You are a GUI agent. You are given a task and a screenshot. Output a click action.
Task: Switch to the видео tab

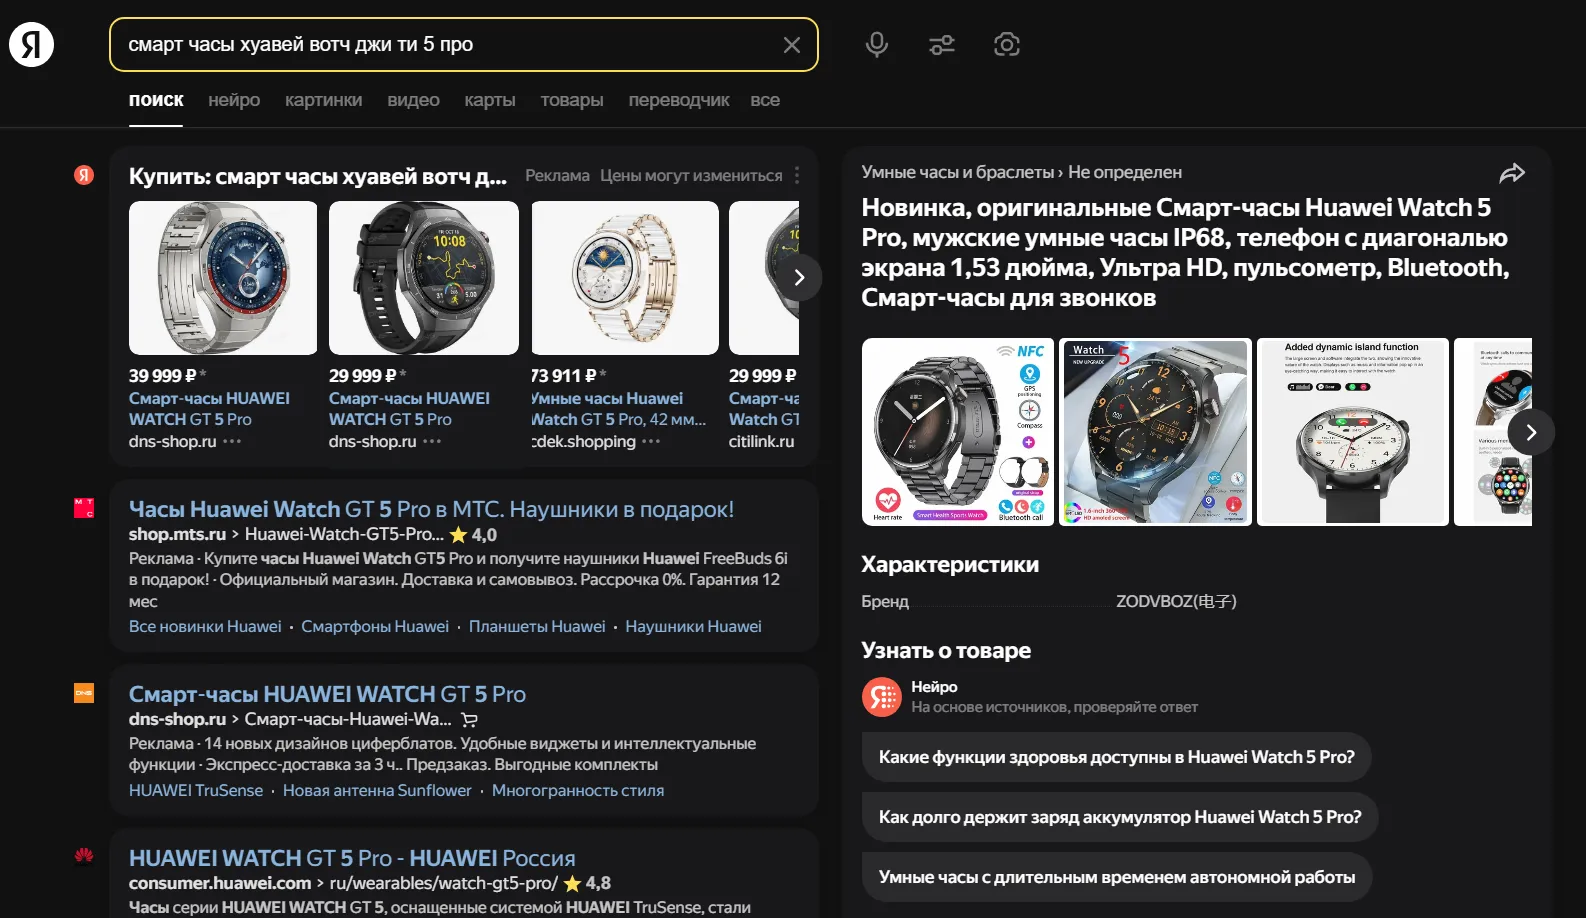(x=413, y=100)
